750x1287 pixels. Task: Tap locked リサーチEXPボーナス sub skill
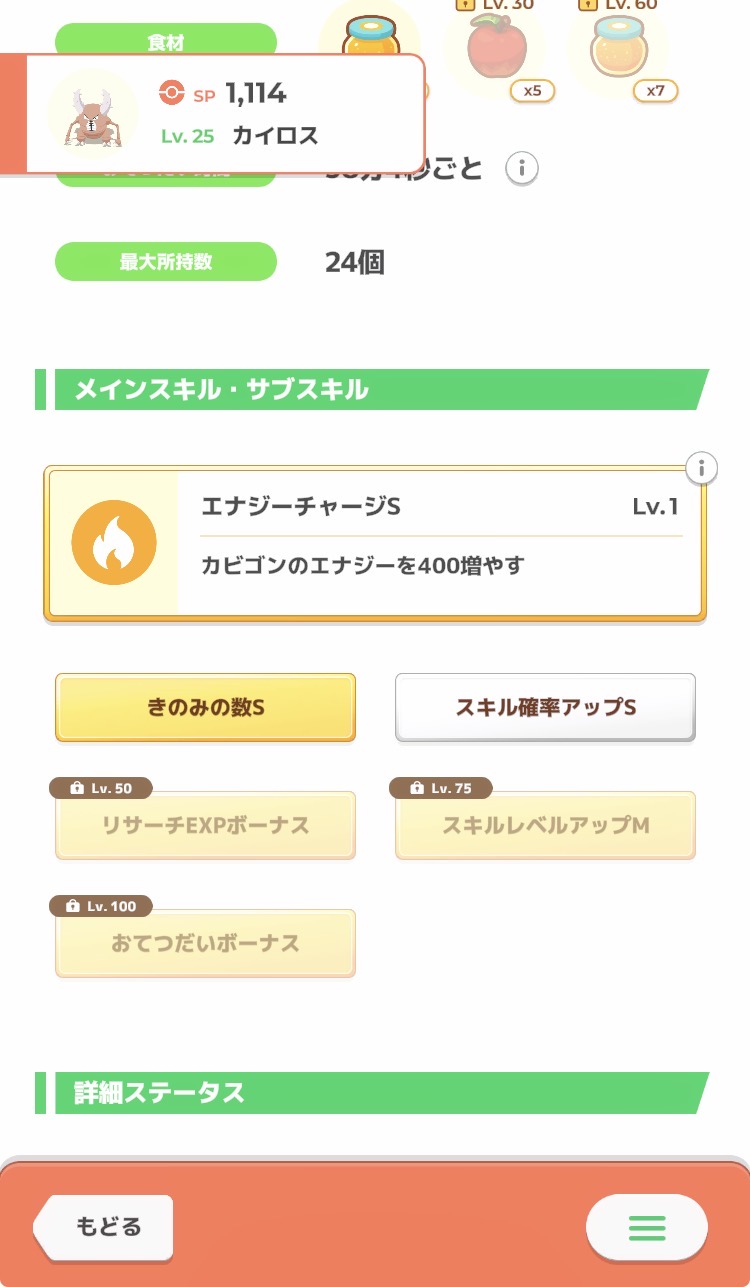coord(205,827)
